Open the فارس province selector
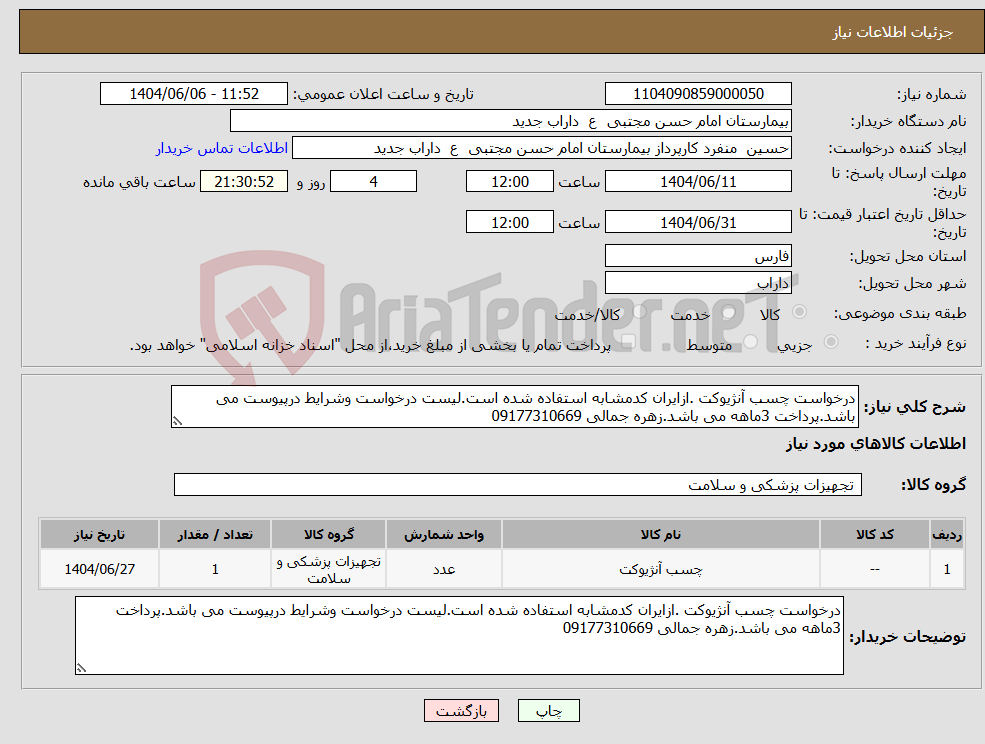The height and width of the screenshot is (744, 985). tap(698, 255)
